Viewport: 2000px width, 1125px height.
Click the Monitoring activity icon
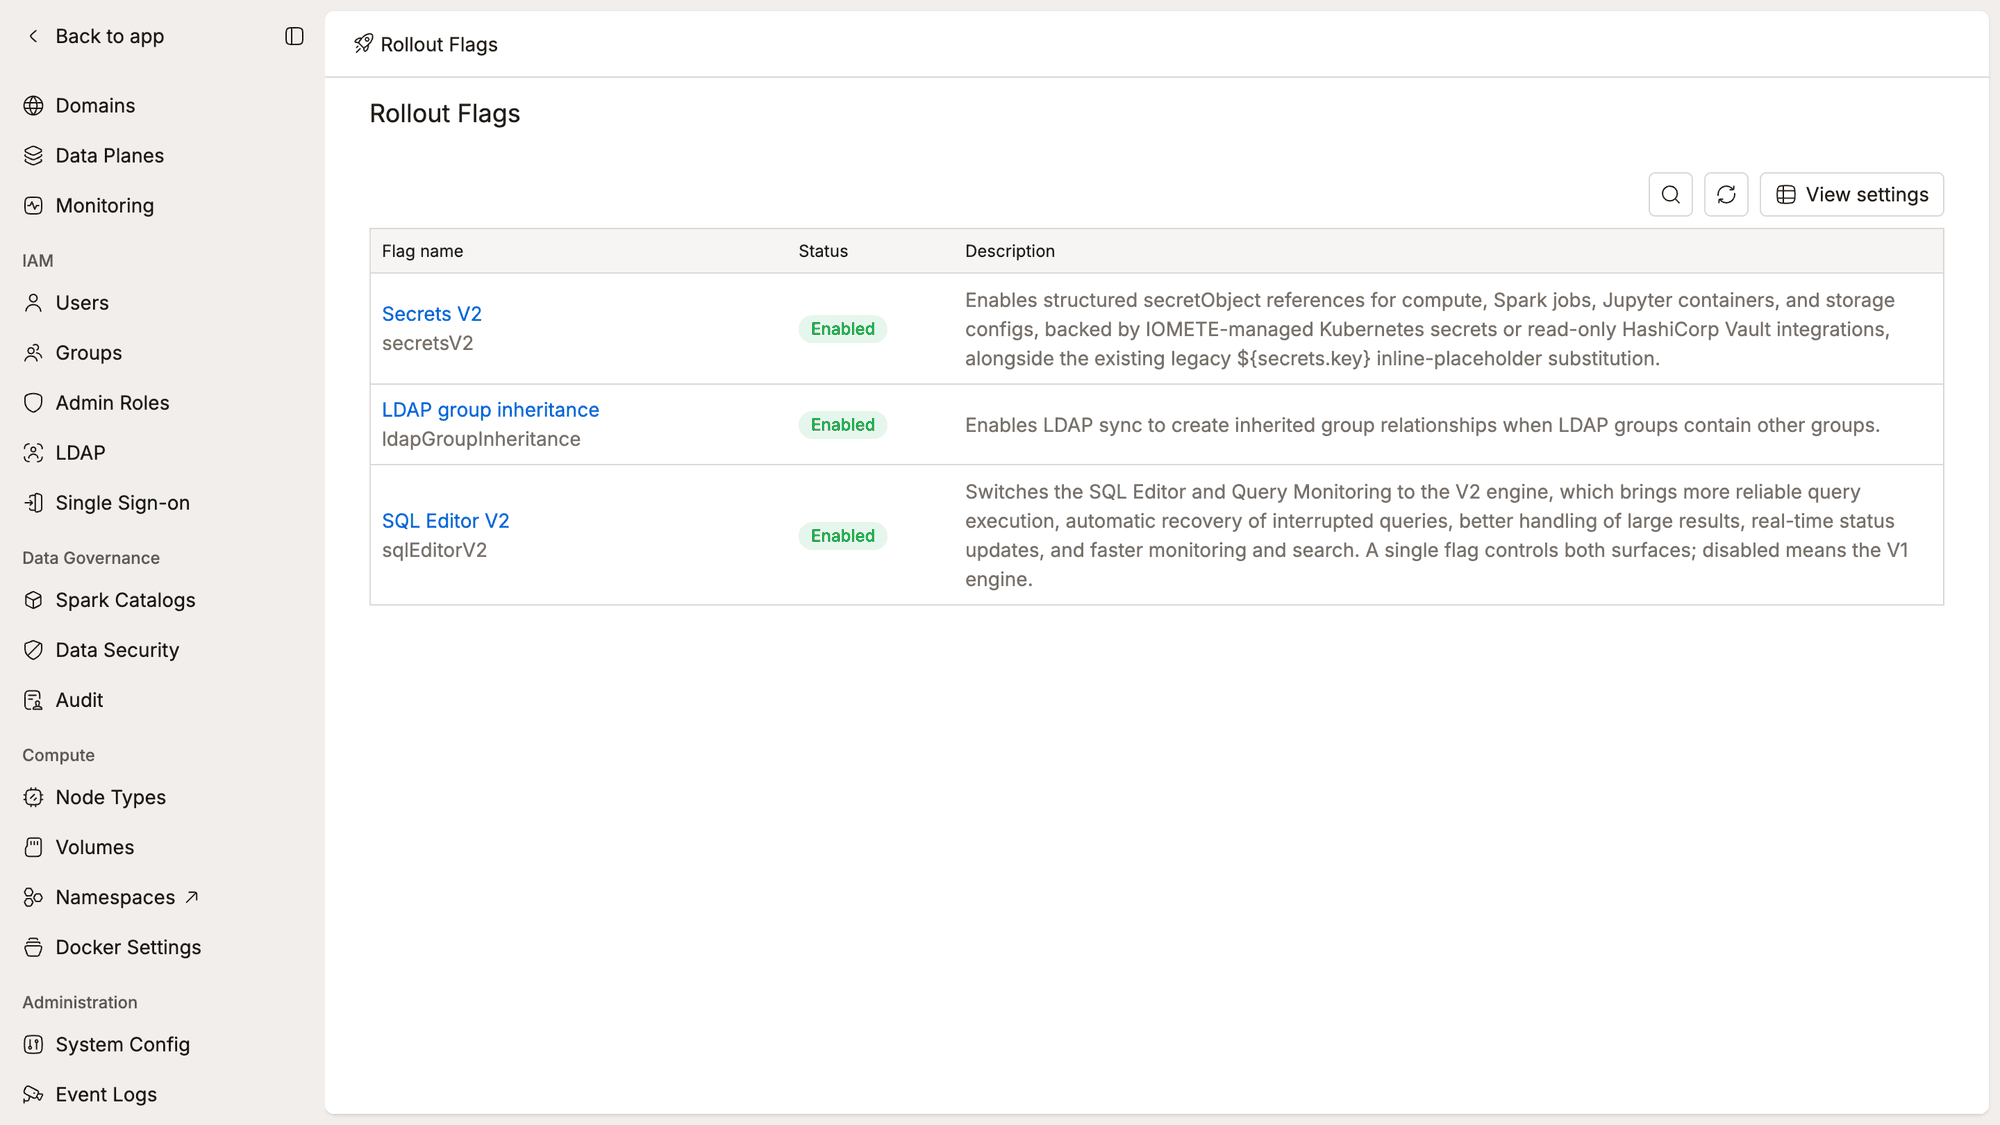(x=33, y=205)
